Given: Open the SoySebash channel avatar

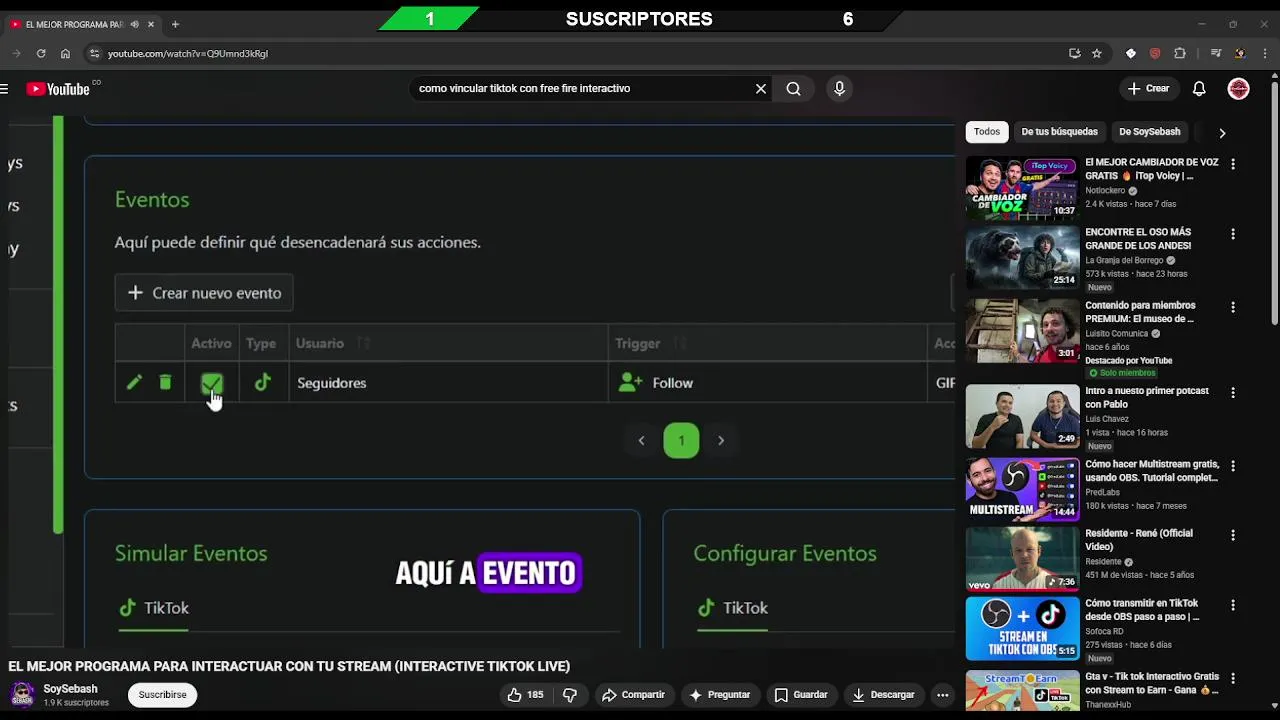Looking at the screenshot, I should tap(22, 694).
